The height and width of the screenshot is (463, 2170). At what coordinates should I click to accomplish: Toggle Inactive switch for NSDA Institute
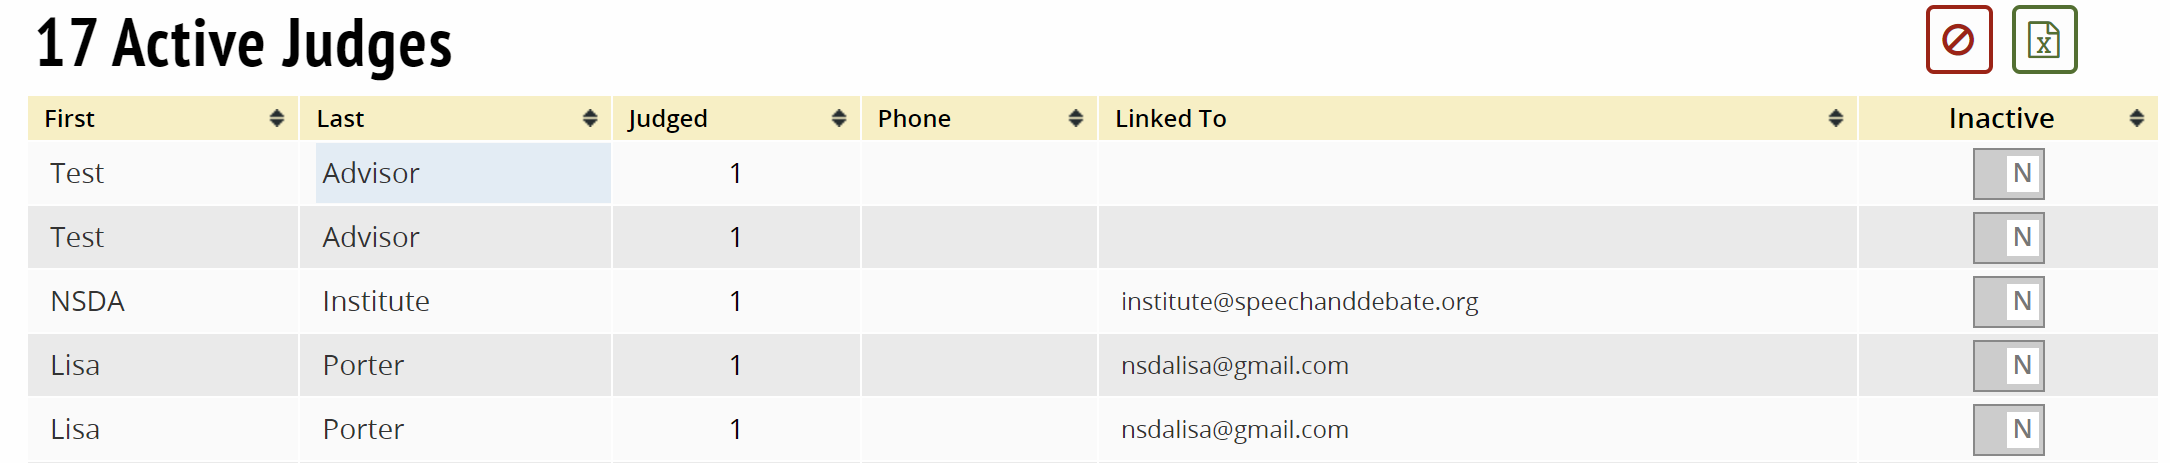click(x=2008, y=302)
